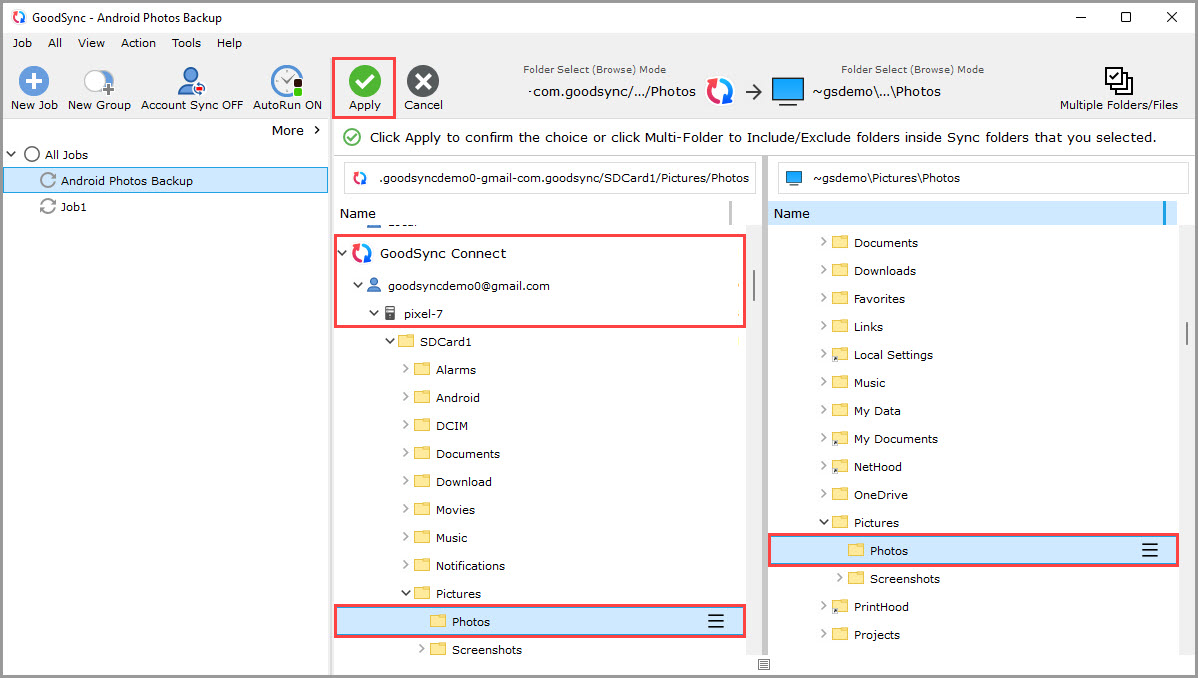Click the DCIM folder icon

point(422,425)
